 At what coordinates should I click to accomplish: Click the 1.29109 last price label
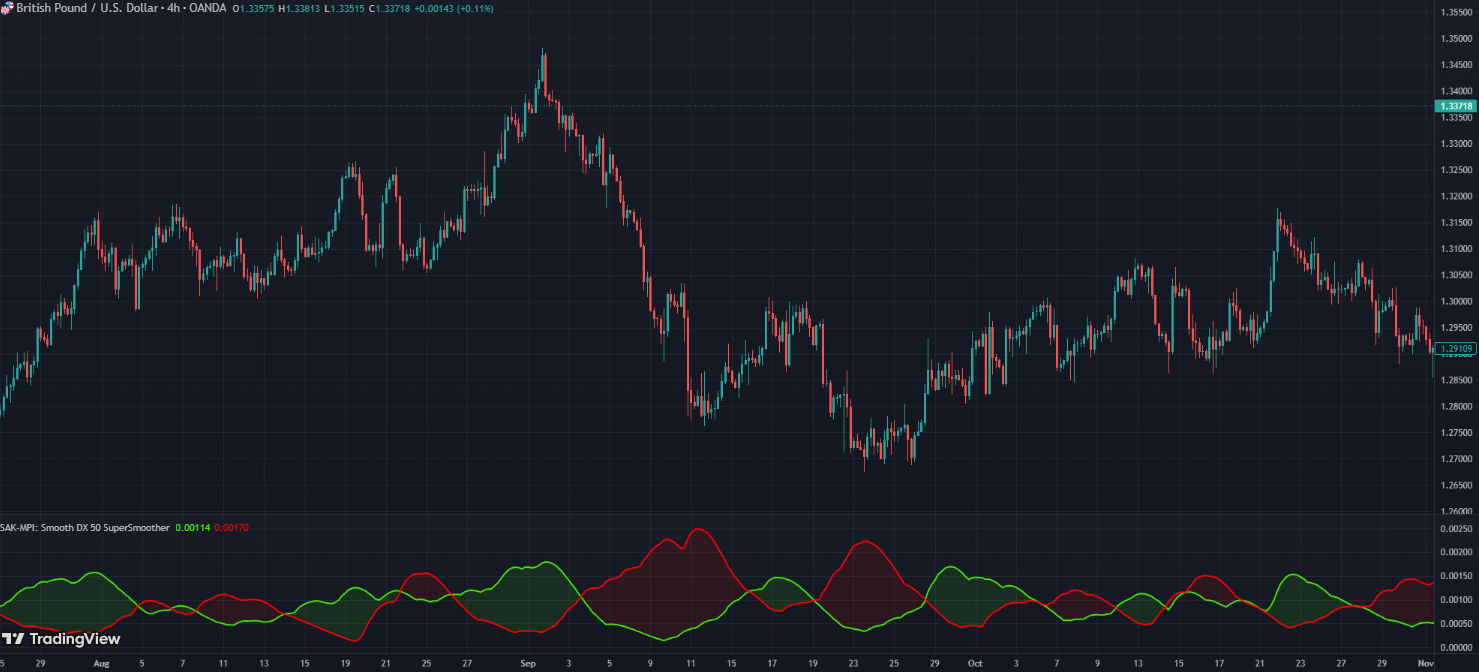coord(1455,348)
